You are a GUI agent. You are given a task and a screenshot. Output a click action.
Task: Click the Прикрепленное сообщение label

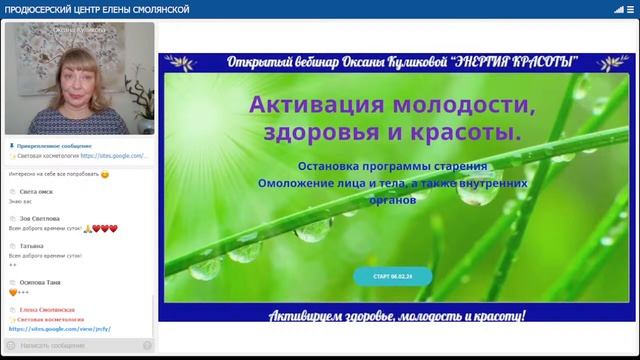tap(54, 146)
